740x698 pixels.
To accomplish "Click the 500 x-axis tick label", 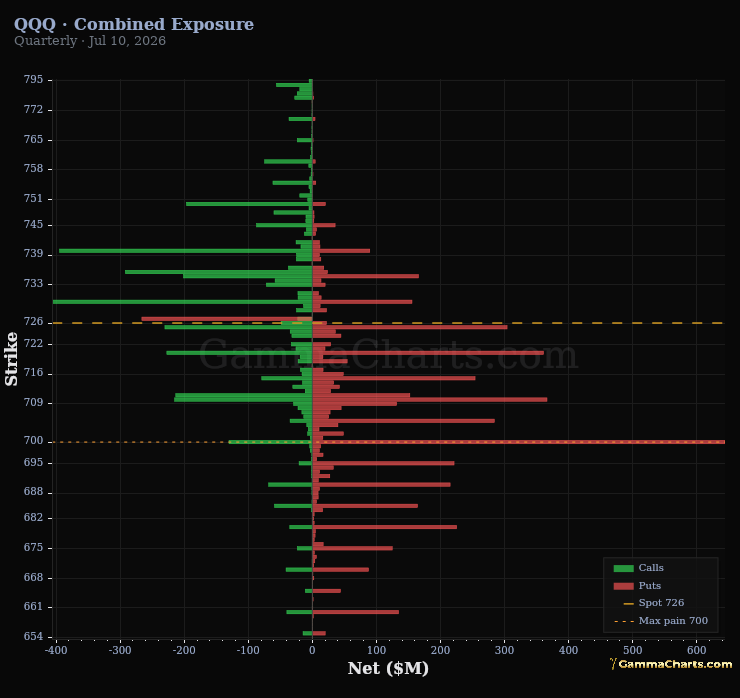I will click(632, 650).
